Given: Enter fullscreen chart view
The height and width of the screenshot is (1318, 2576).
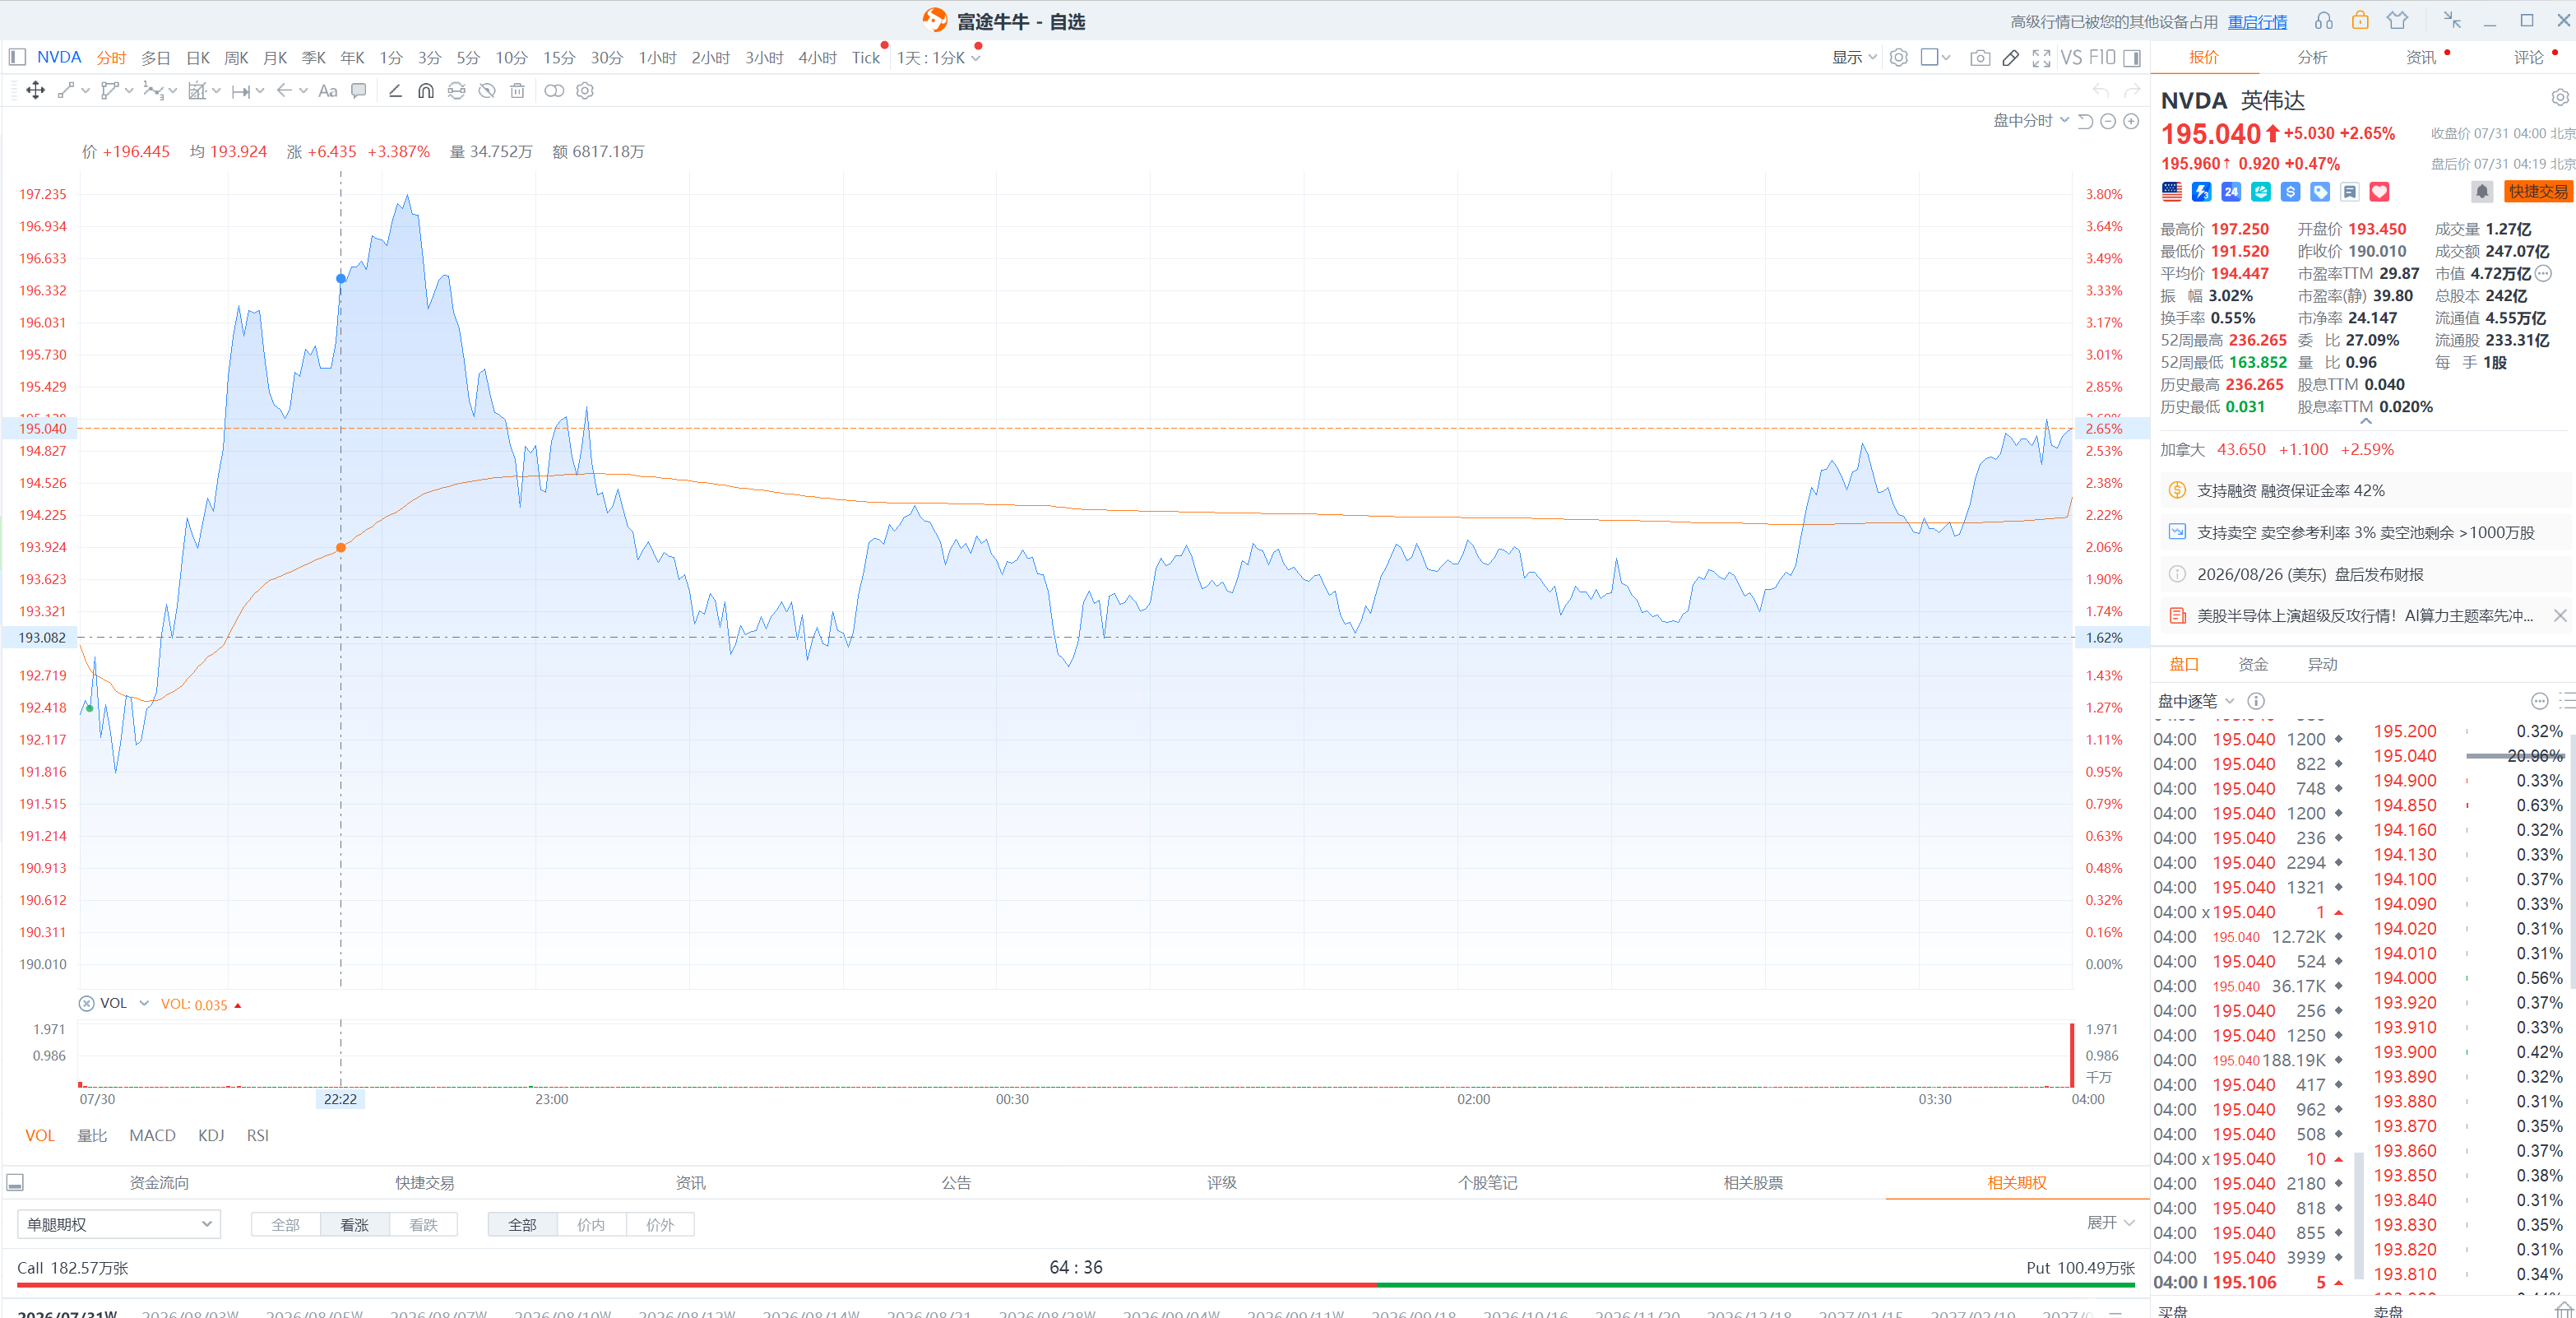Looking at the screenshot, I should coord(2041,58).
